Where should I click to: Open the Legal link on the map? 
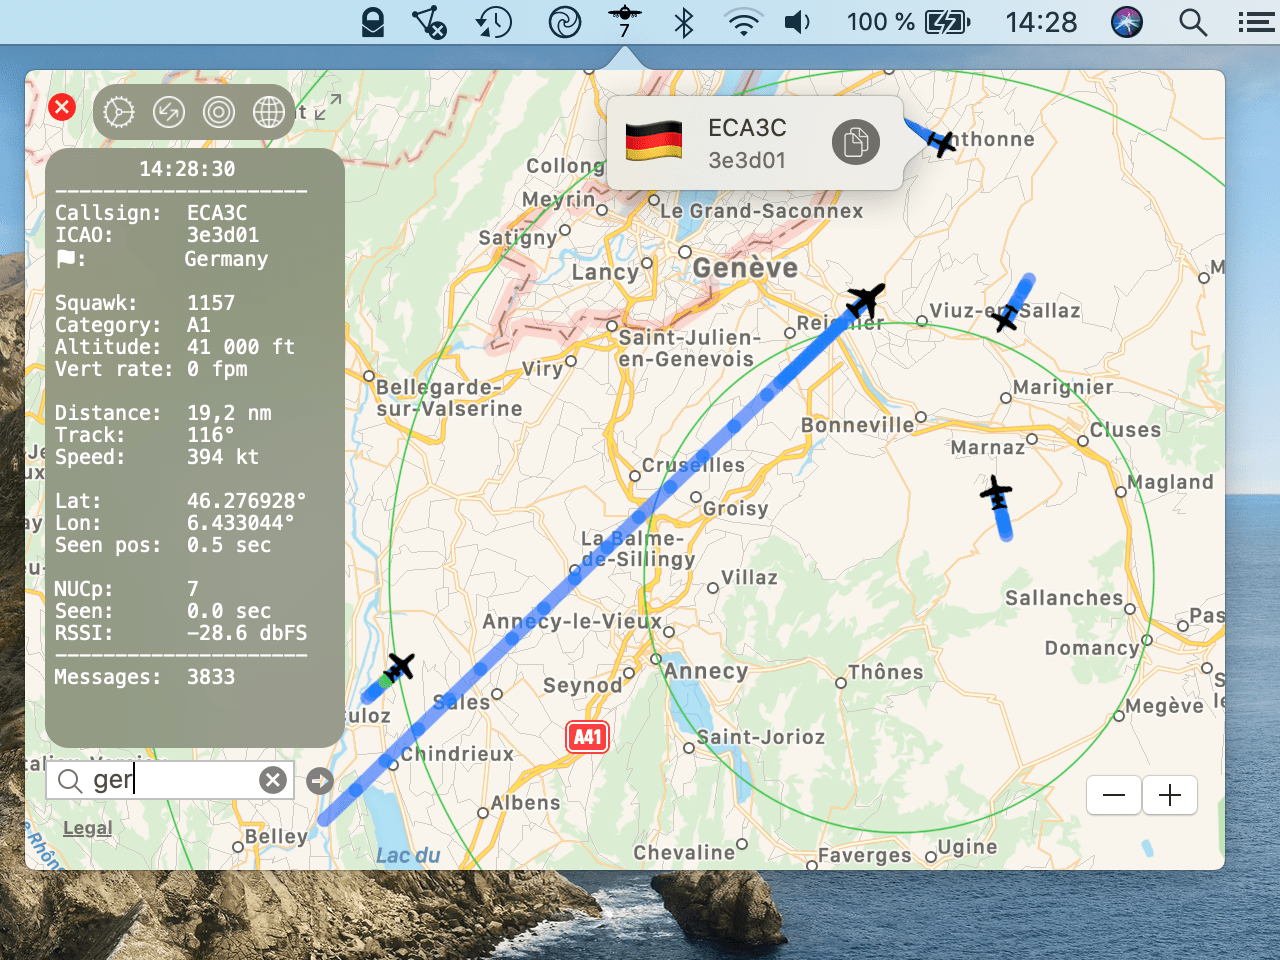point(88,828)
